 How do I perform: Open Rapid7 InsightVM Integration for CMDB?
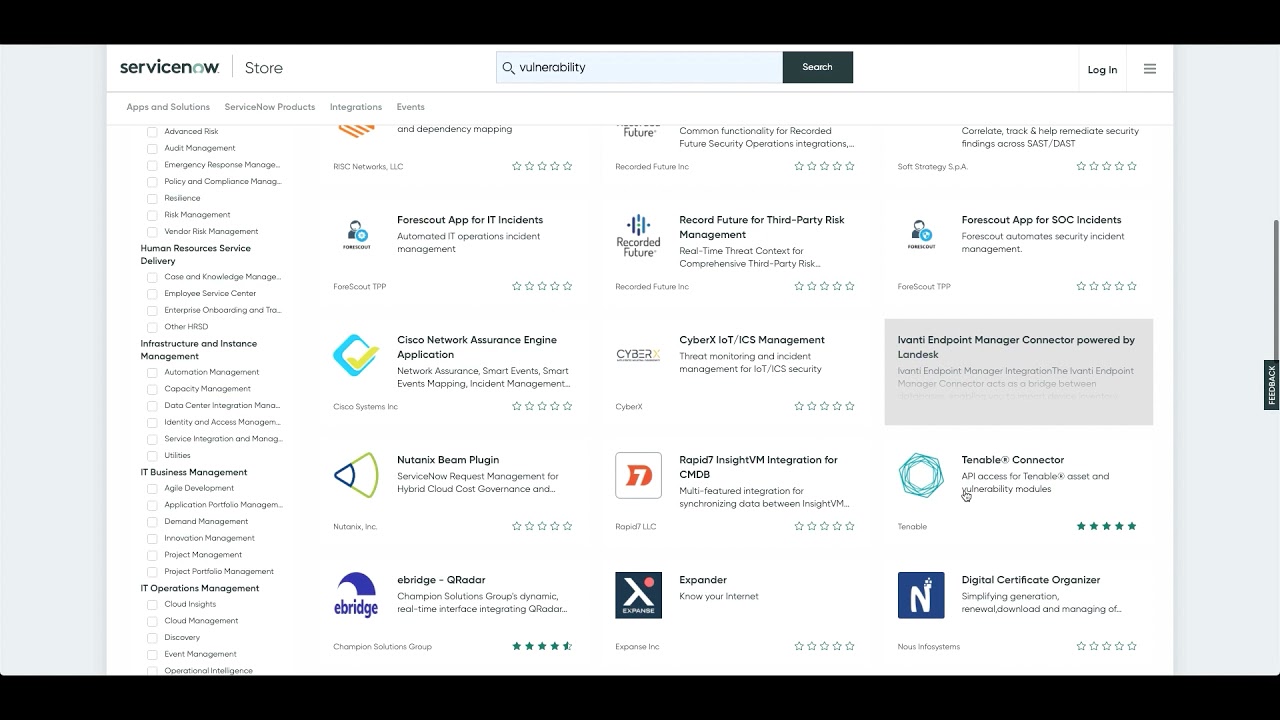[x=758, y=467]
